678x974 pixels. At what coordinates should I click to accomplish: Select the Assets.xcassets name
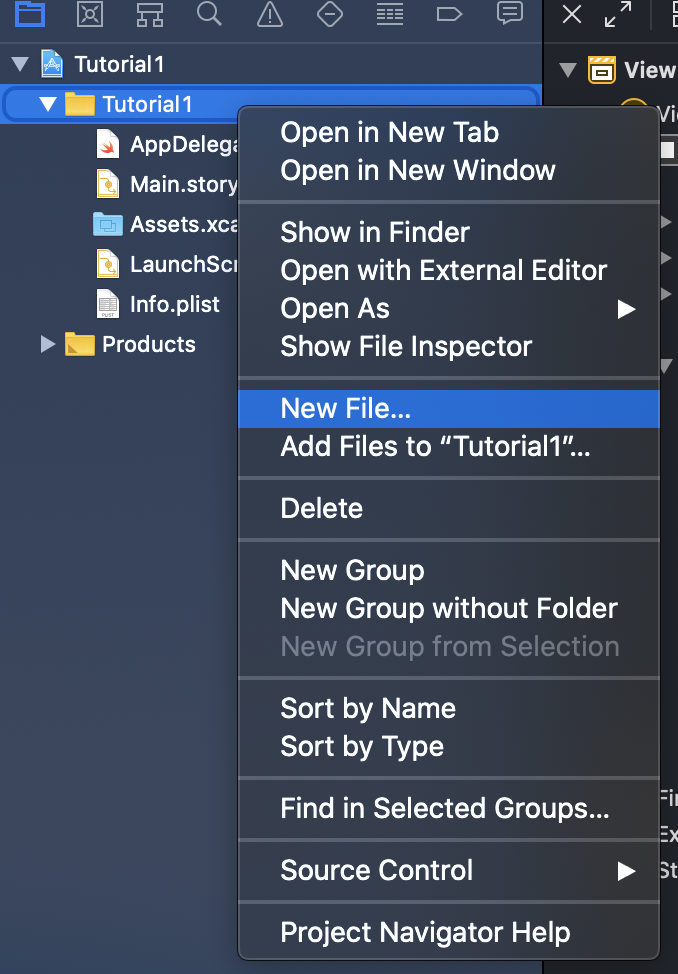point(184,224)
